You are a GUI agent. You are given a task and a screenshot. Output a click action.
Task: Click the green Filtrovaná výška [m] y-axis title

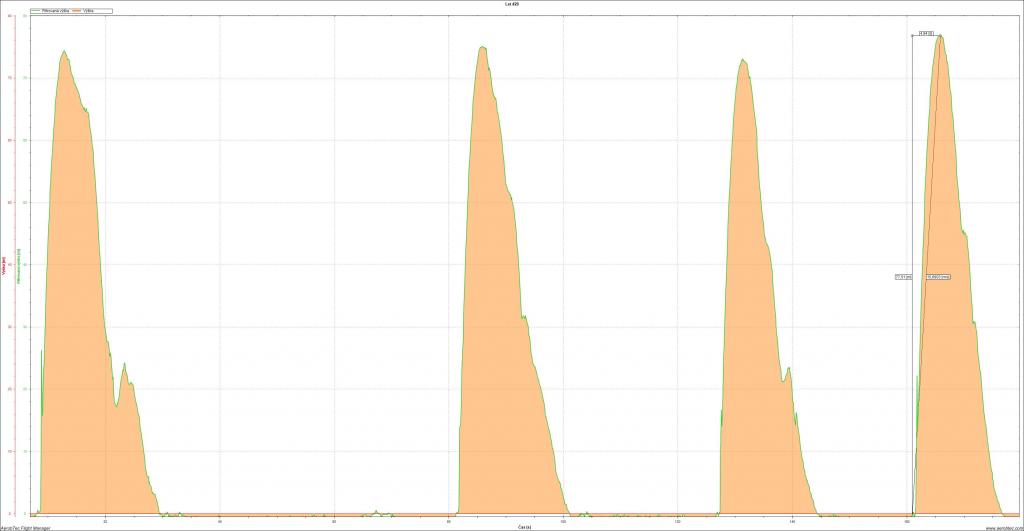[18, 266]
